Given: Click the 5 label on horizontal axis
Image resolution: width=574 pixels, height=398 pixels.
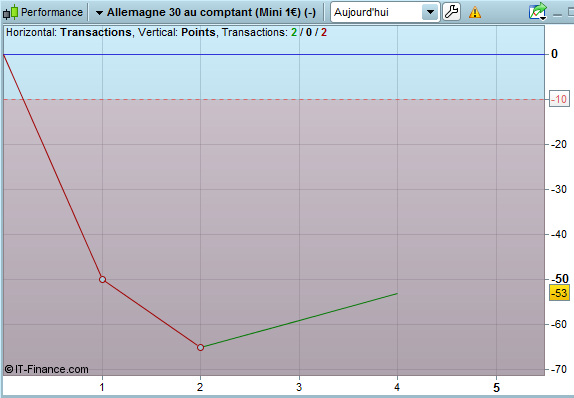Looking at the screenshot, I should pos(496,387).
